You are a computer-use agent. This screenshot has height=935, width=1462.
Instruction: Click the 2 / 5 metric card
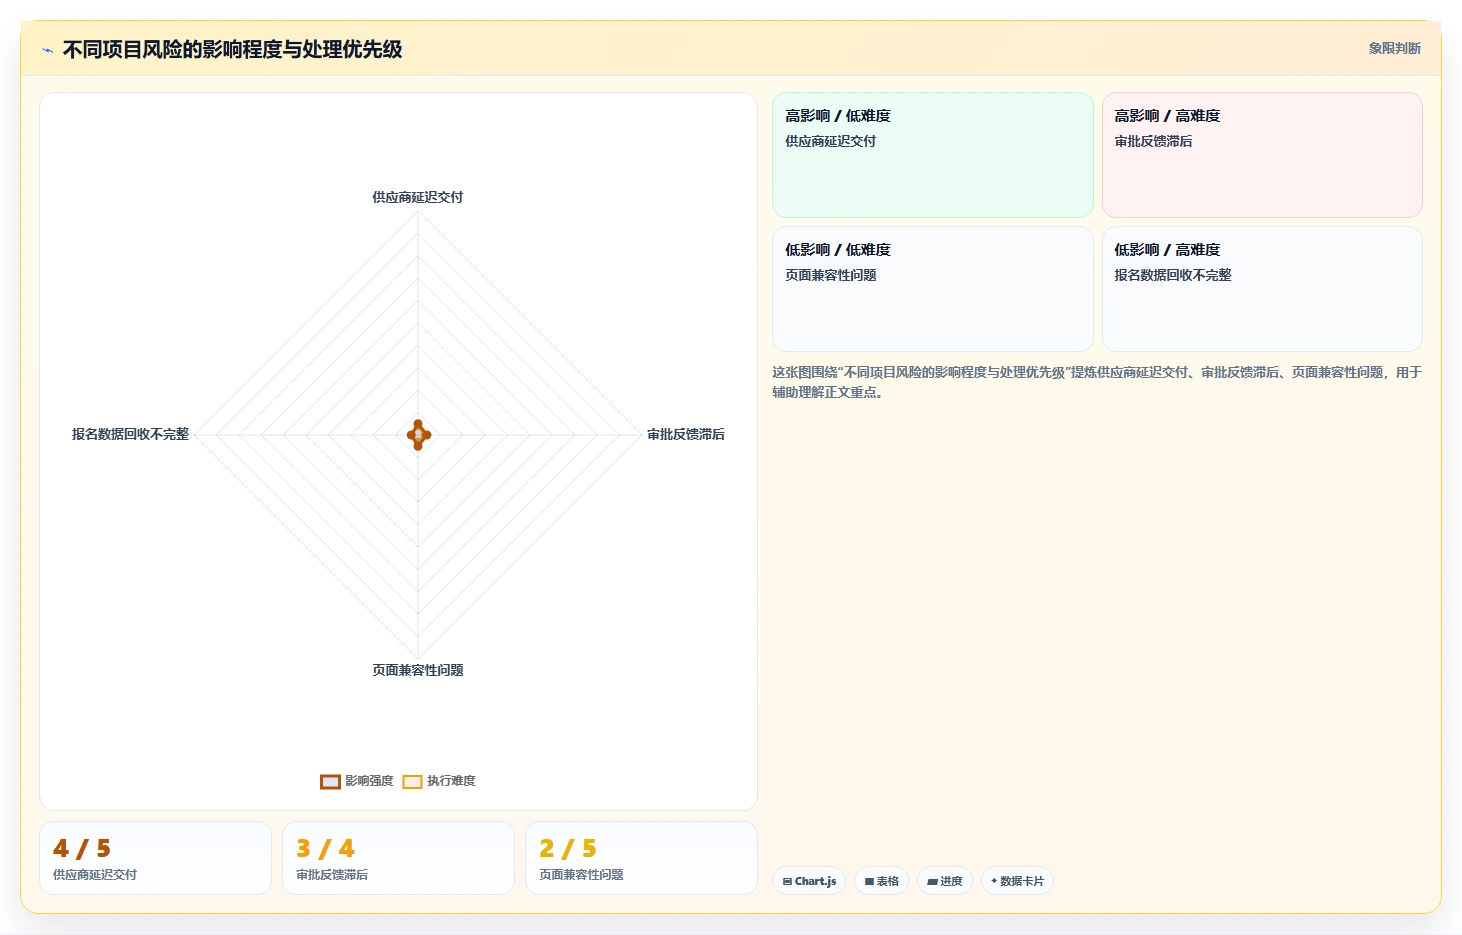point(641,858)
